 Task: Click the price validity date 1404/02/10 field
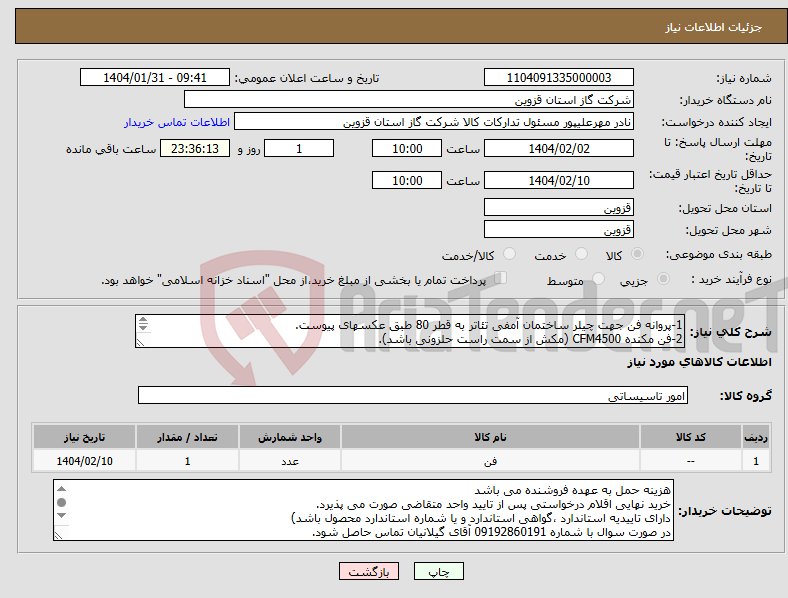(558, 180)
